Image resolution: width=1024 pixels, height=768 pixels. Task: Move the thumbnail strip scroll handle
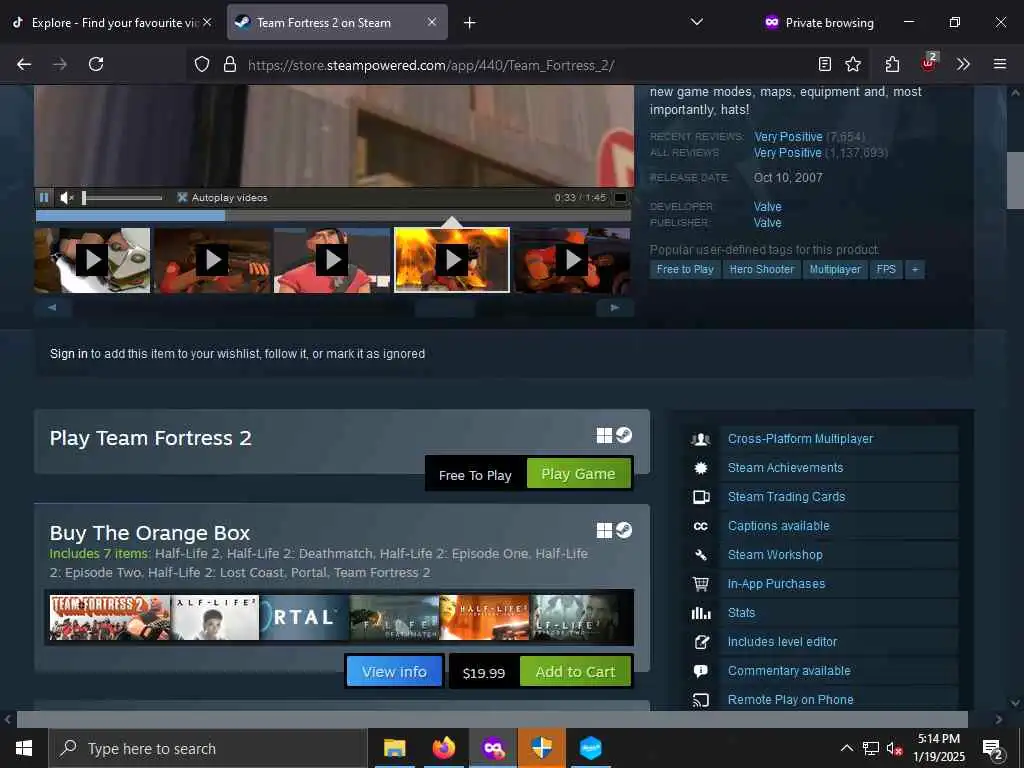444,308
